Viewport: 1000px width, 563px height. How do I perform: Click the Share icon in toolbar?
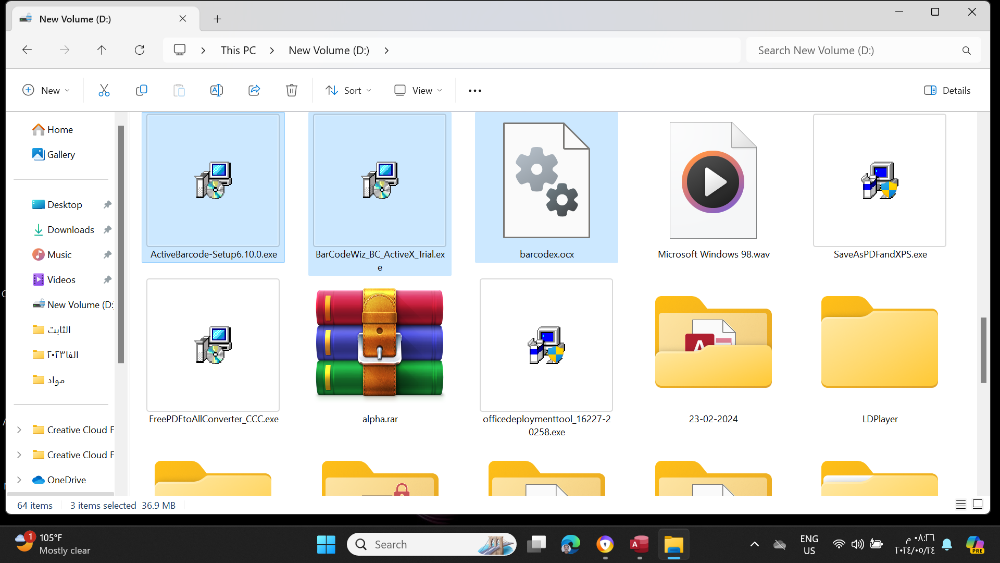(254, 91)
